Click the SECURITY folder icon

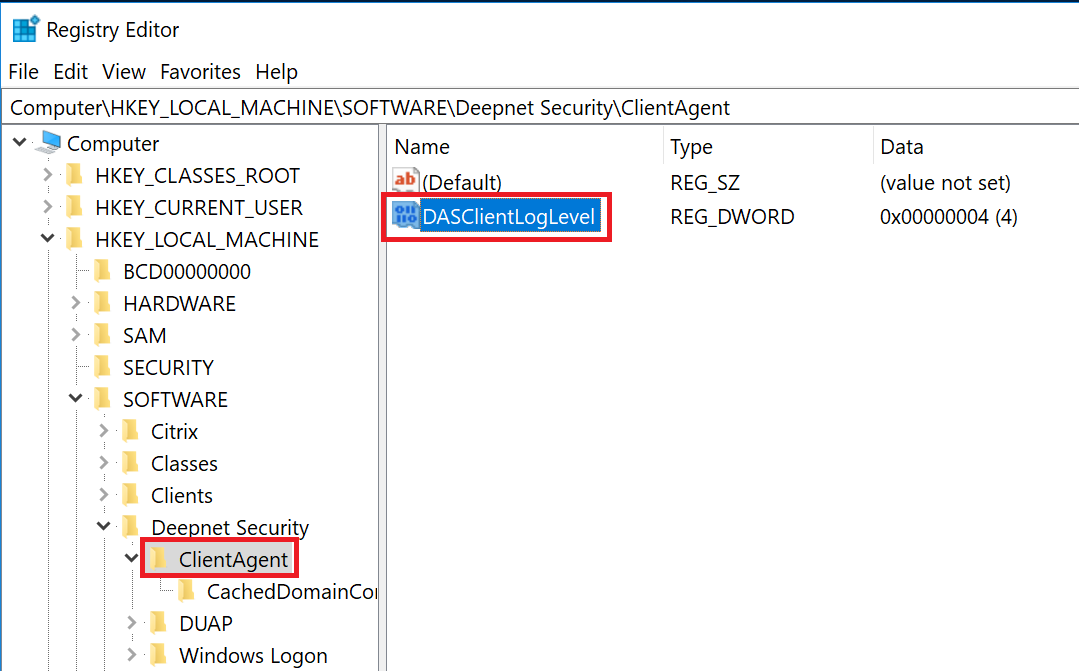click(x=103, y=368)
